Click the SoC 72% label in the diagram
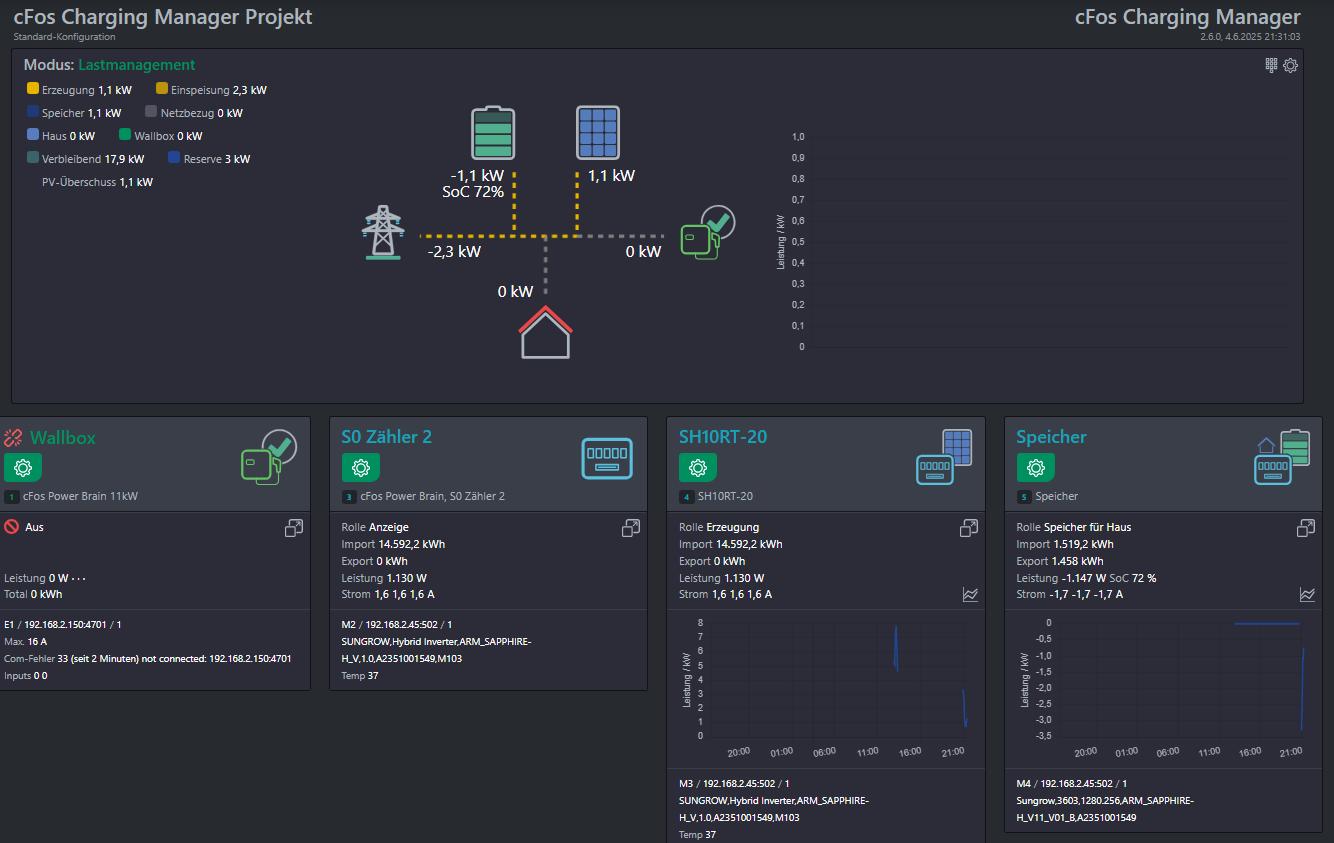The width and height of the screenshot is (1334, 843). click(x=473, y=192)
